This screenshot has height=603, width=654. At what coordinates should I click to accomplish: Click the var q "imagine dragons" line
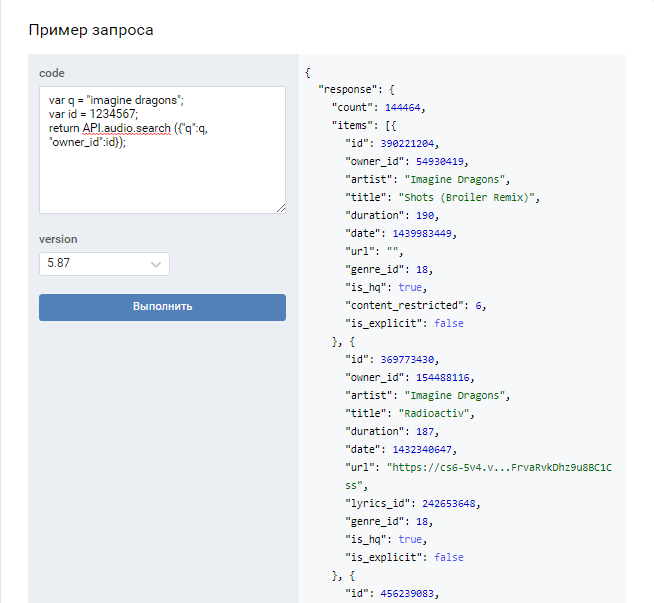click(116, 100)
